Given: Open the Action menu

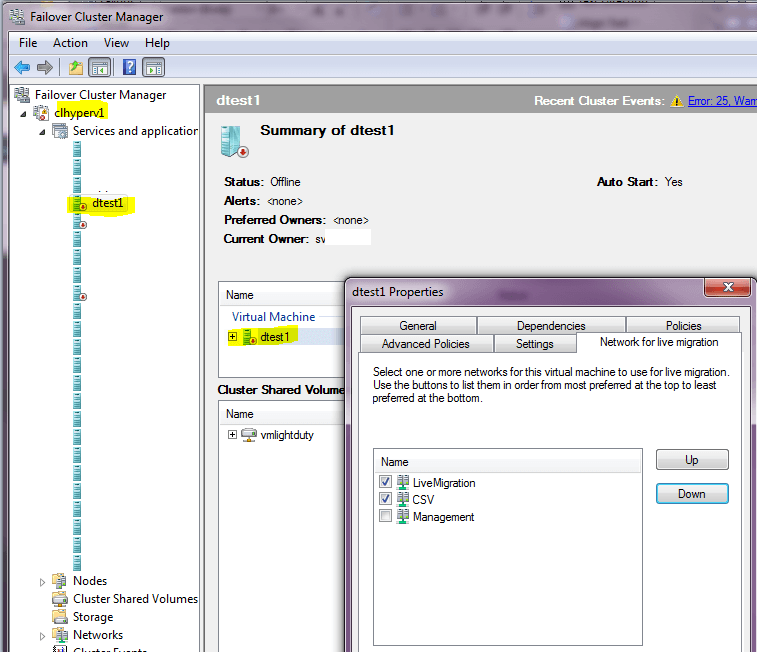Looking at the screenshot, I should point(70,43).
